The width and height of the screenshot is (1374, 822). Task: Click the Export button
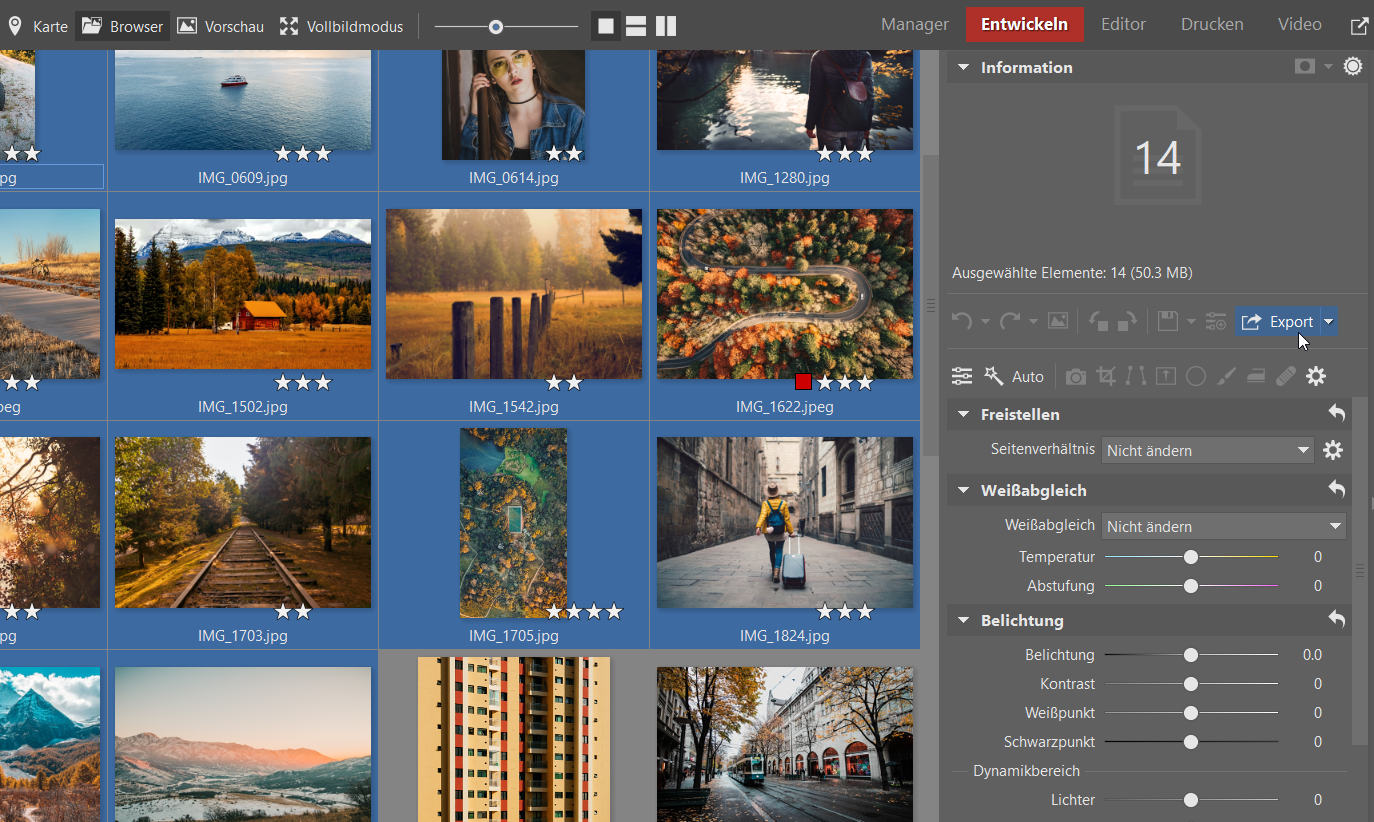coord(1278,321)
